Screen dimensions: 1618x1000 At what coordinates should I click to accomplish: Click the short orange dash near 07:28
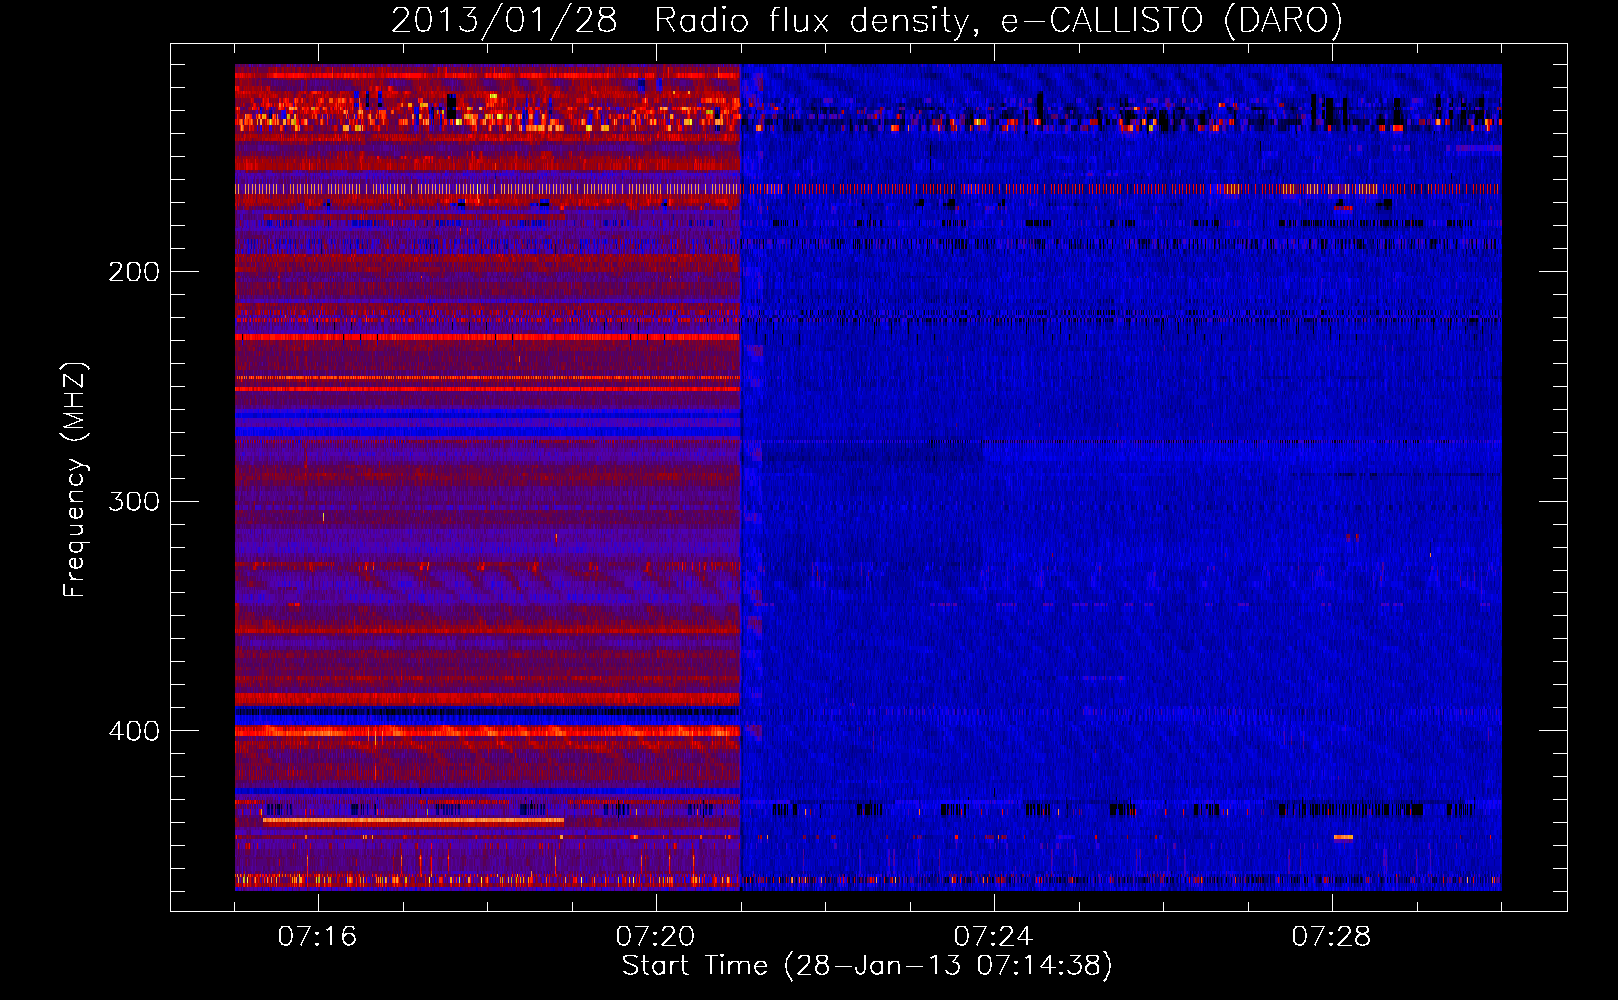tap(1343, 837)
